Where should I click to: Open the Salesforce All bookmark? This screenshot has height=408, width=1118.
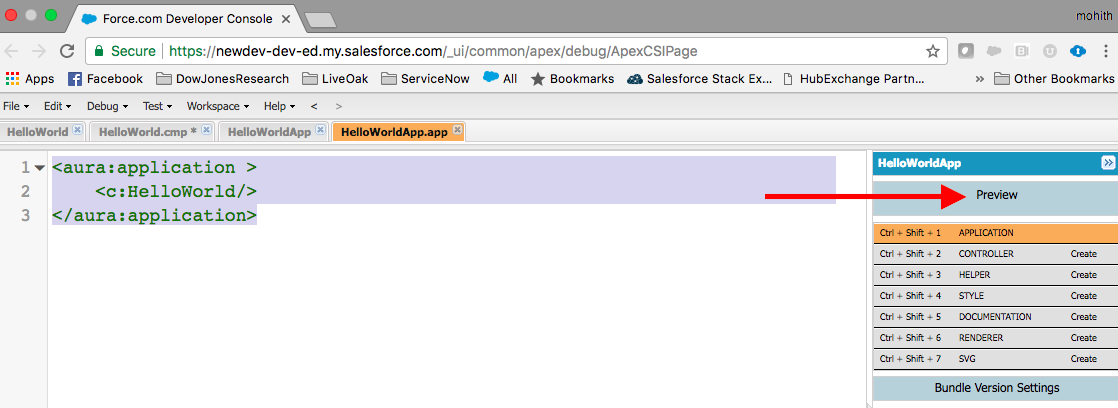coord(500,78)
